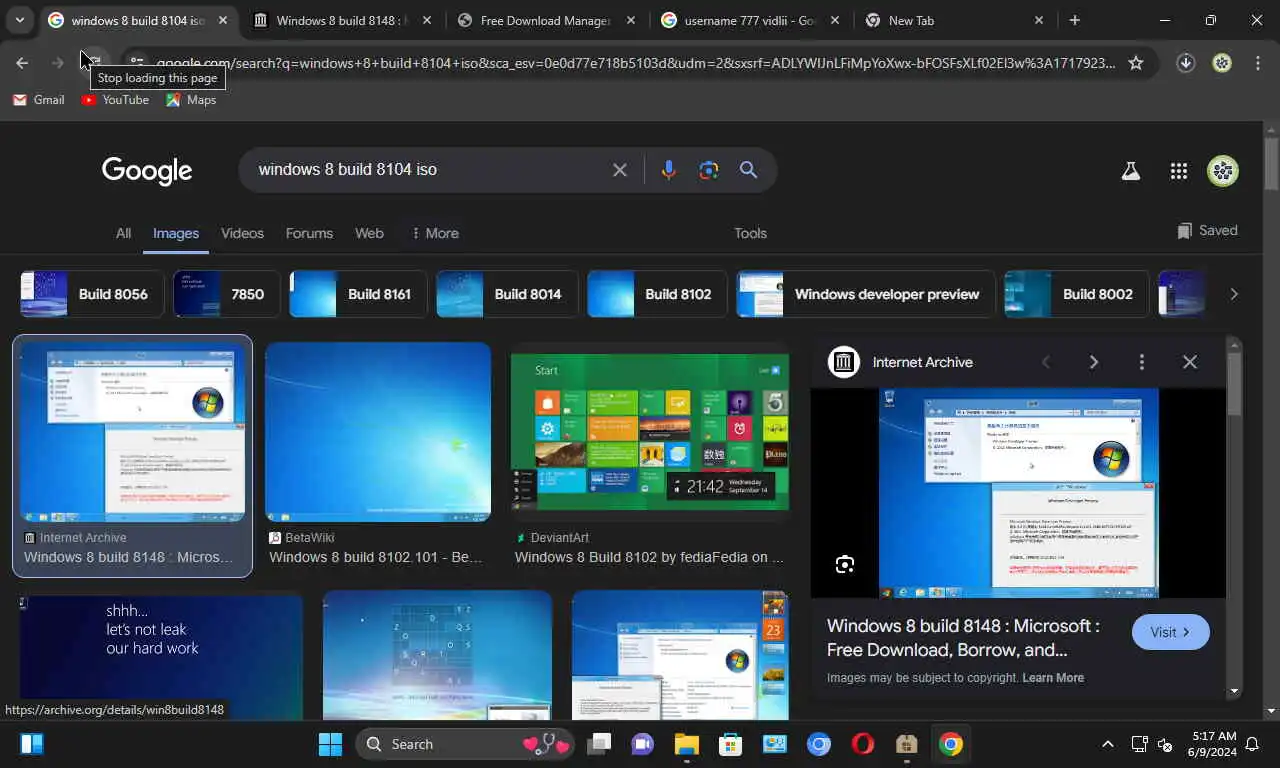
Task: Open the Maps bookmark
Action: click(x=191, y=100)
